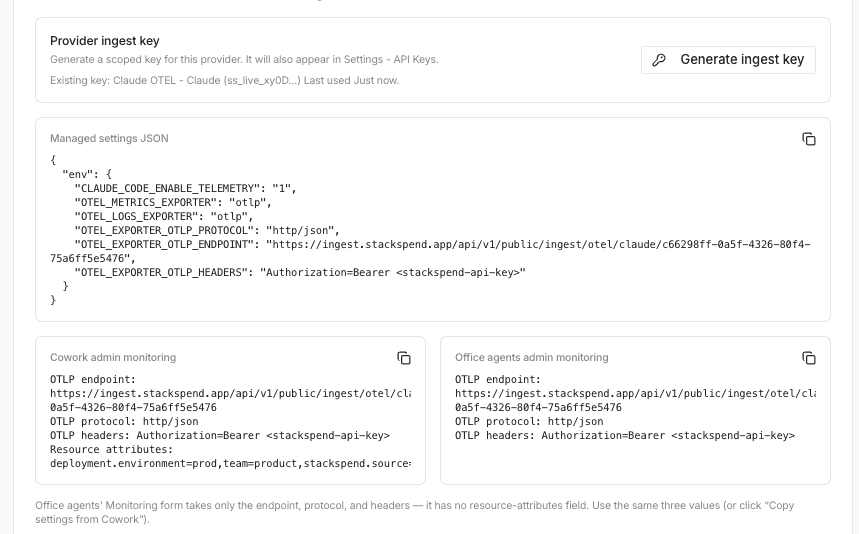Click the "Cowork admin monitoring" label
Screen dimensions: 859x534
113,358
